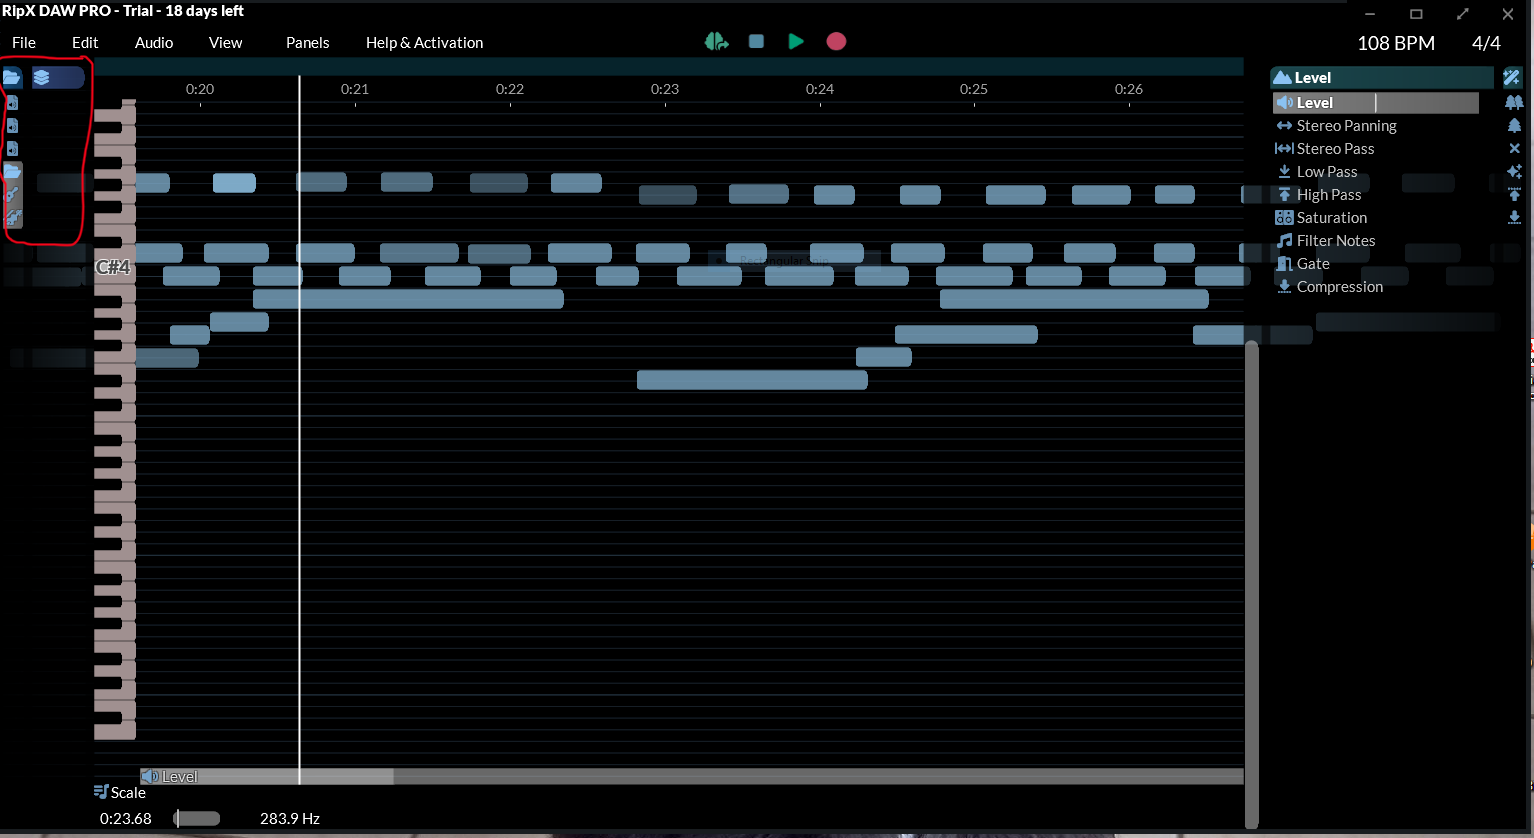This screenshot has width=1534, height=838.
Task: Select the guitar instrument layer icon
Action: coord(13,195)
